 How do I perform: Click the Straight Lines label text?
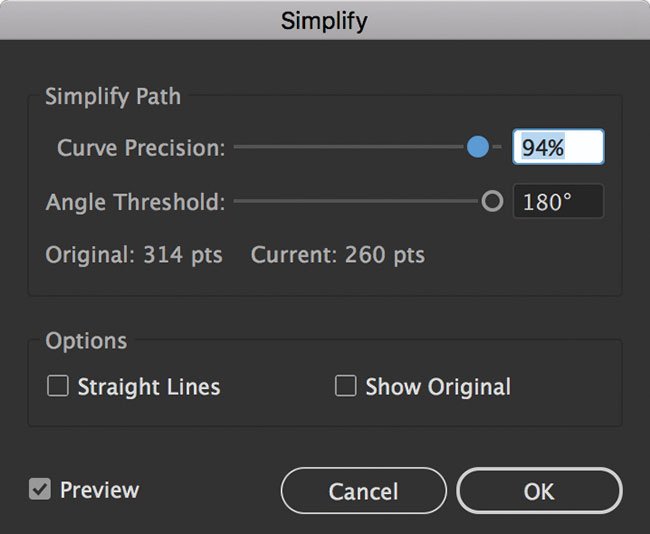pyautogui.click(x=149, y=387)
